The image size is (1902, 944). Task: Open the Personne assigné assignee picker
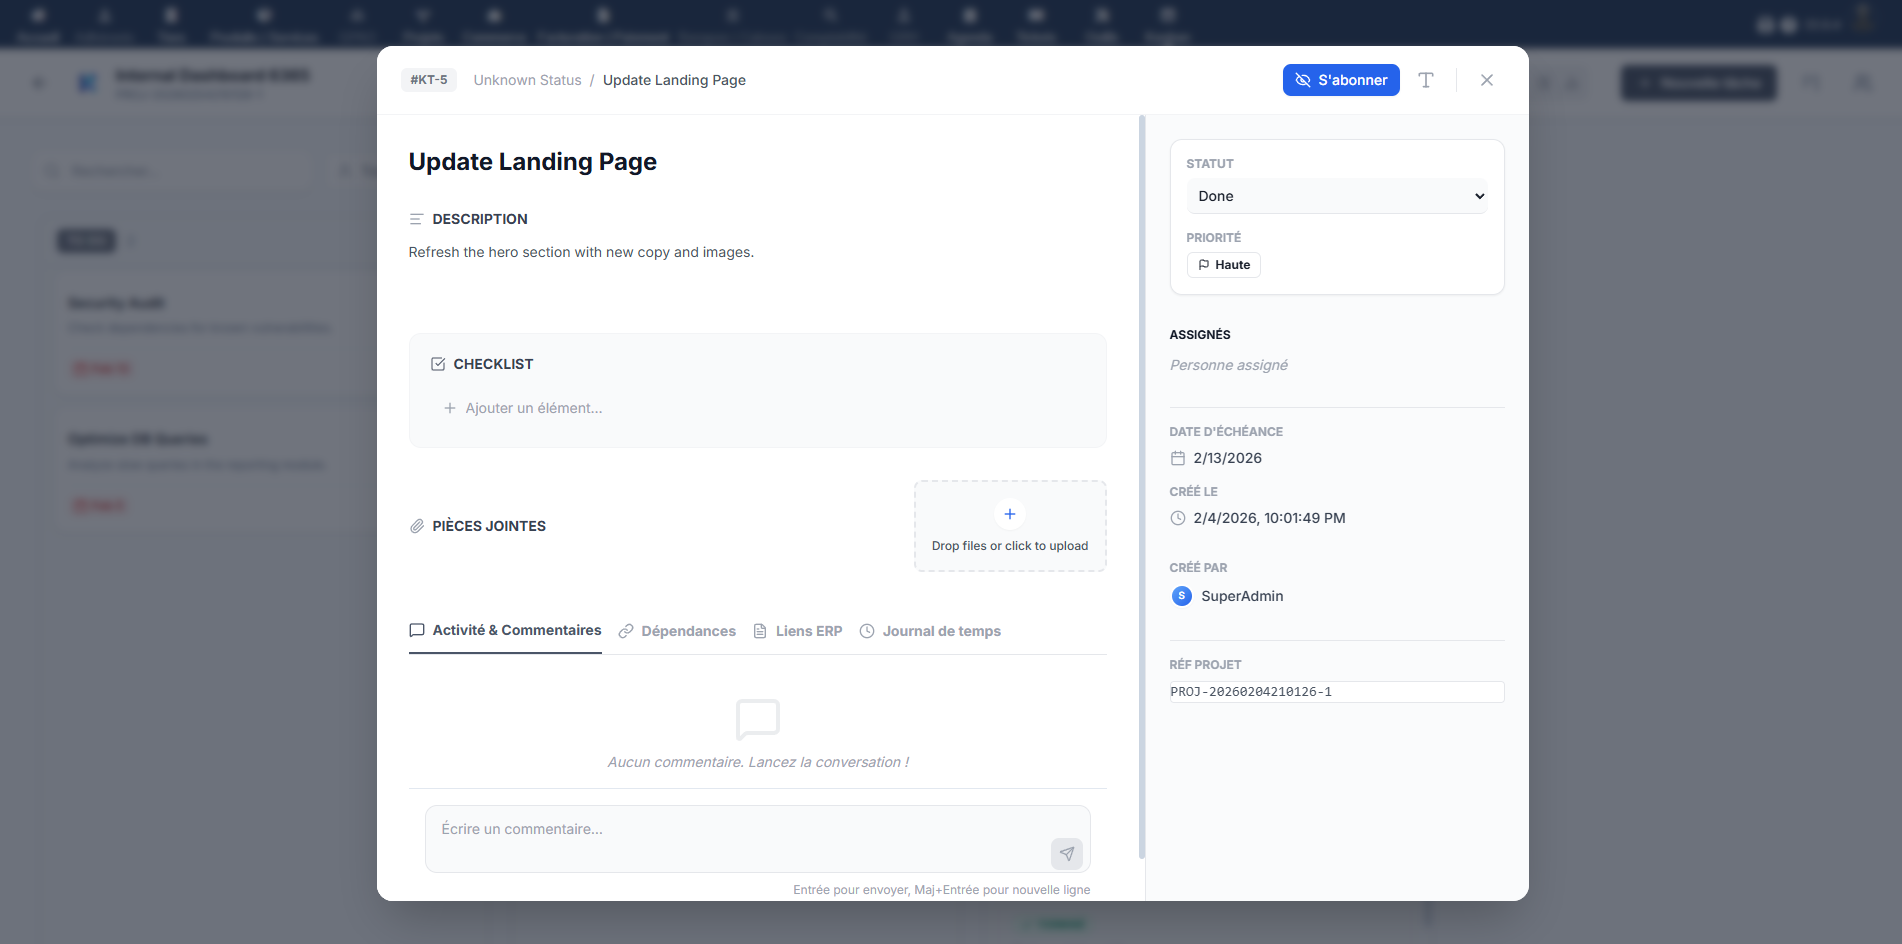(x=1228, y=365)
